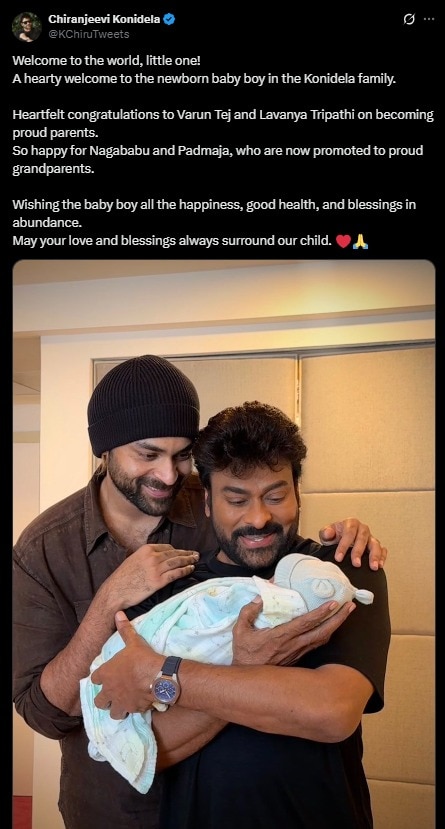Click the blue-dial wristwatch in the photo
This screenshot has width=445, height=829.
(x=166, y=685)
